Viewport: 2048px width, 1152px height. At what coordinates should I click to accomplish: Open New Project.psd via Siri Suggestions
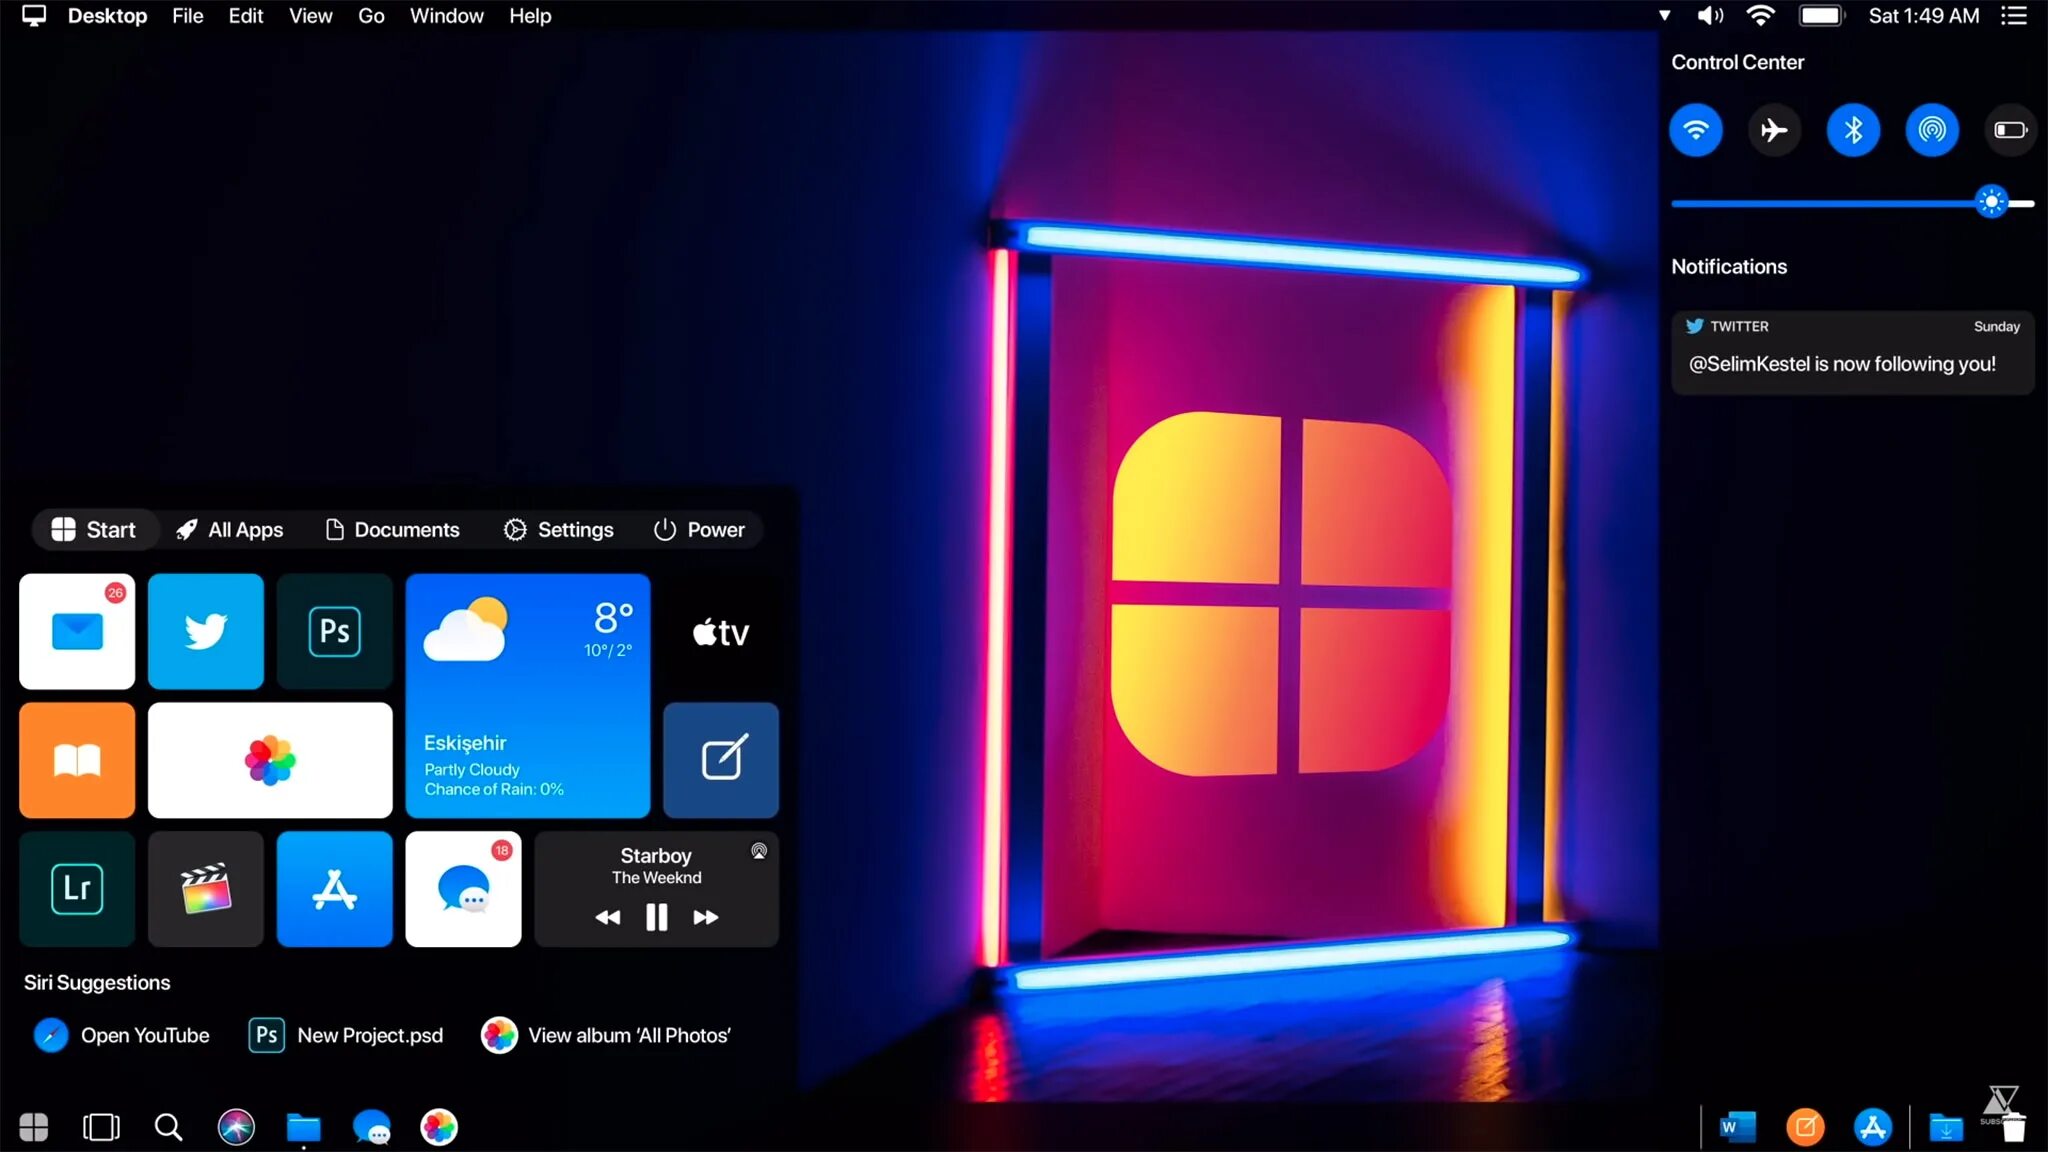(x=345, y=1035)
